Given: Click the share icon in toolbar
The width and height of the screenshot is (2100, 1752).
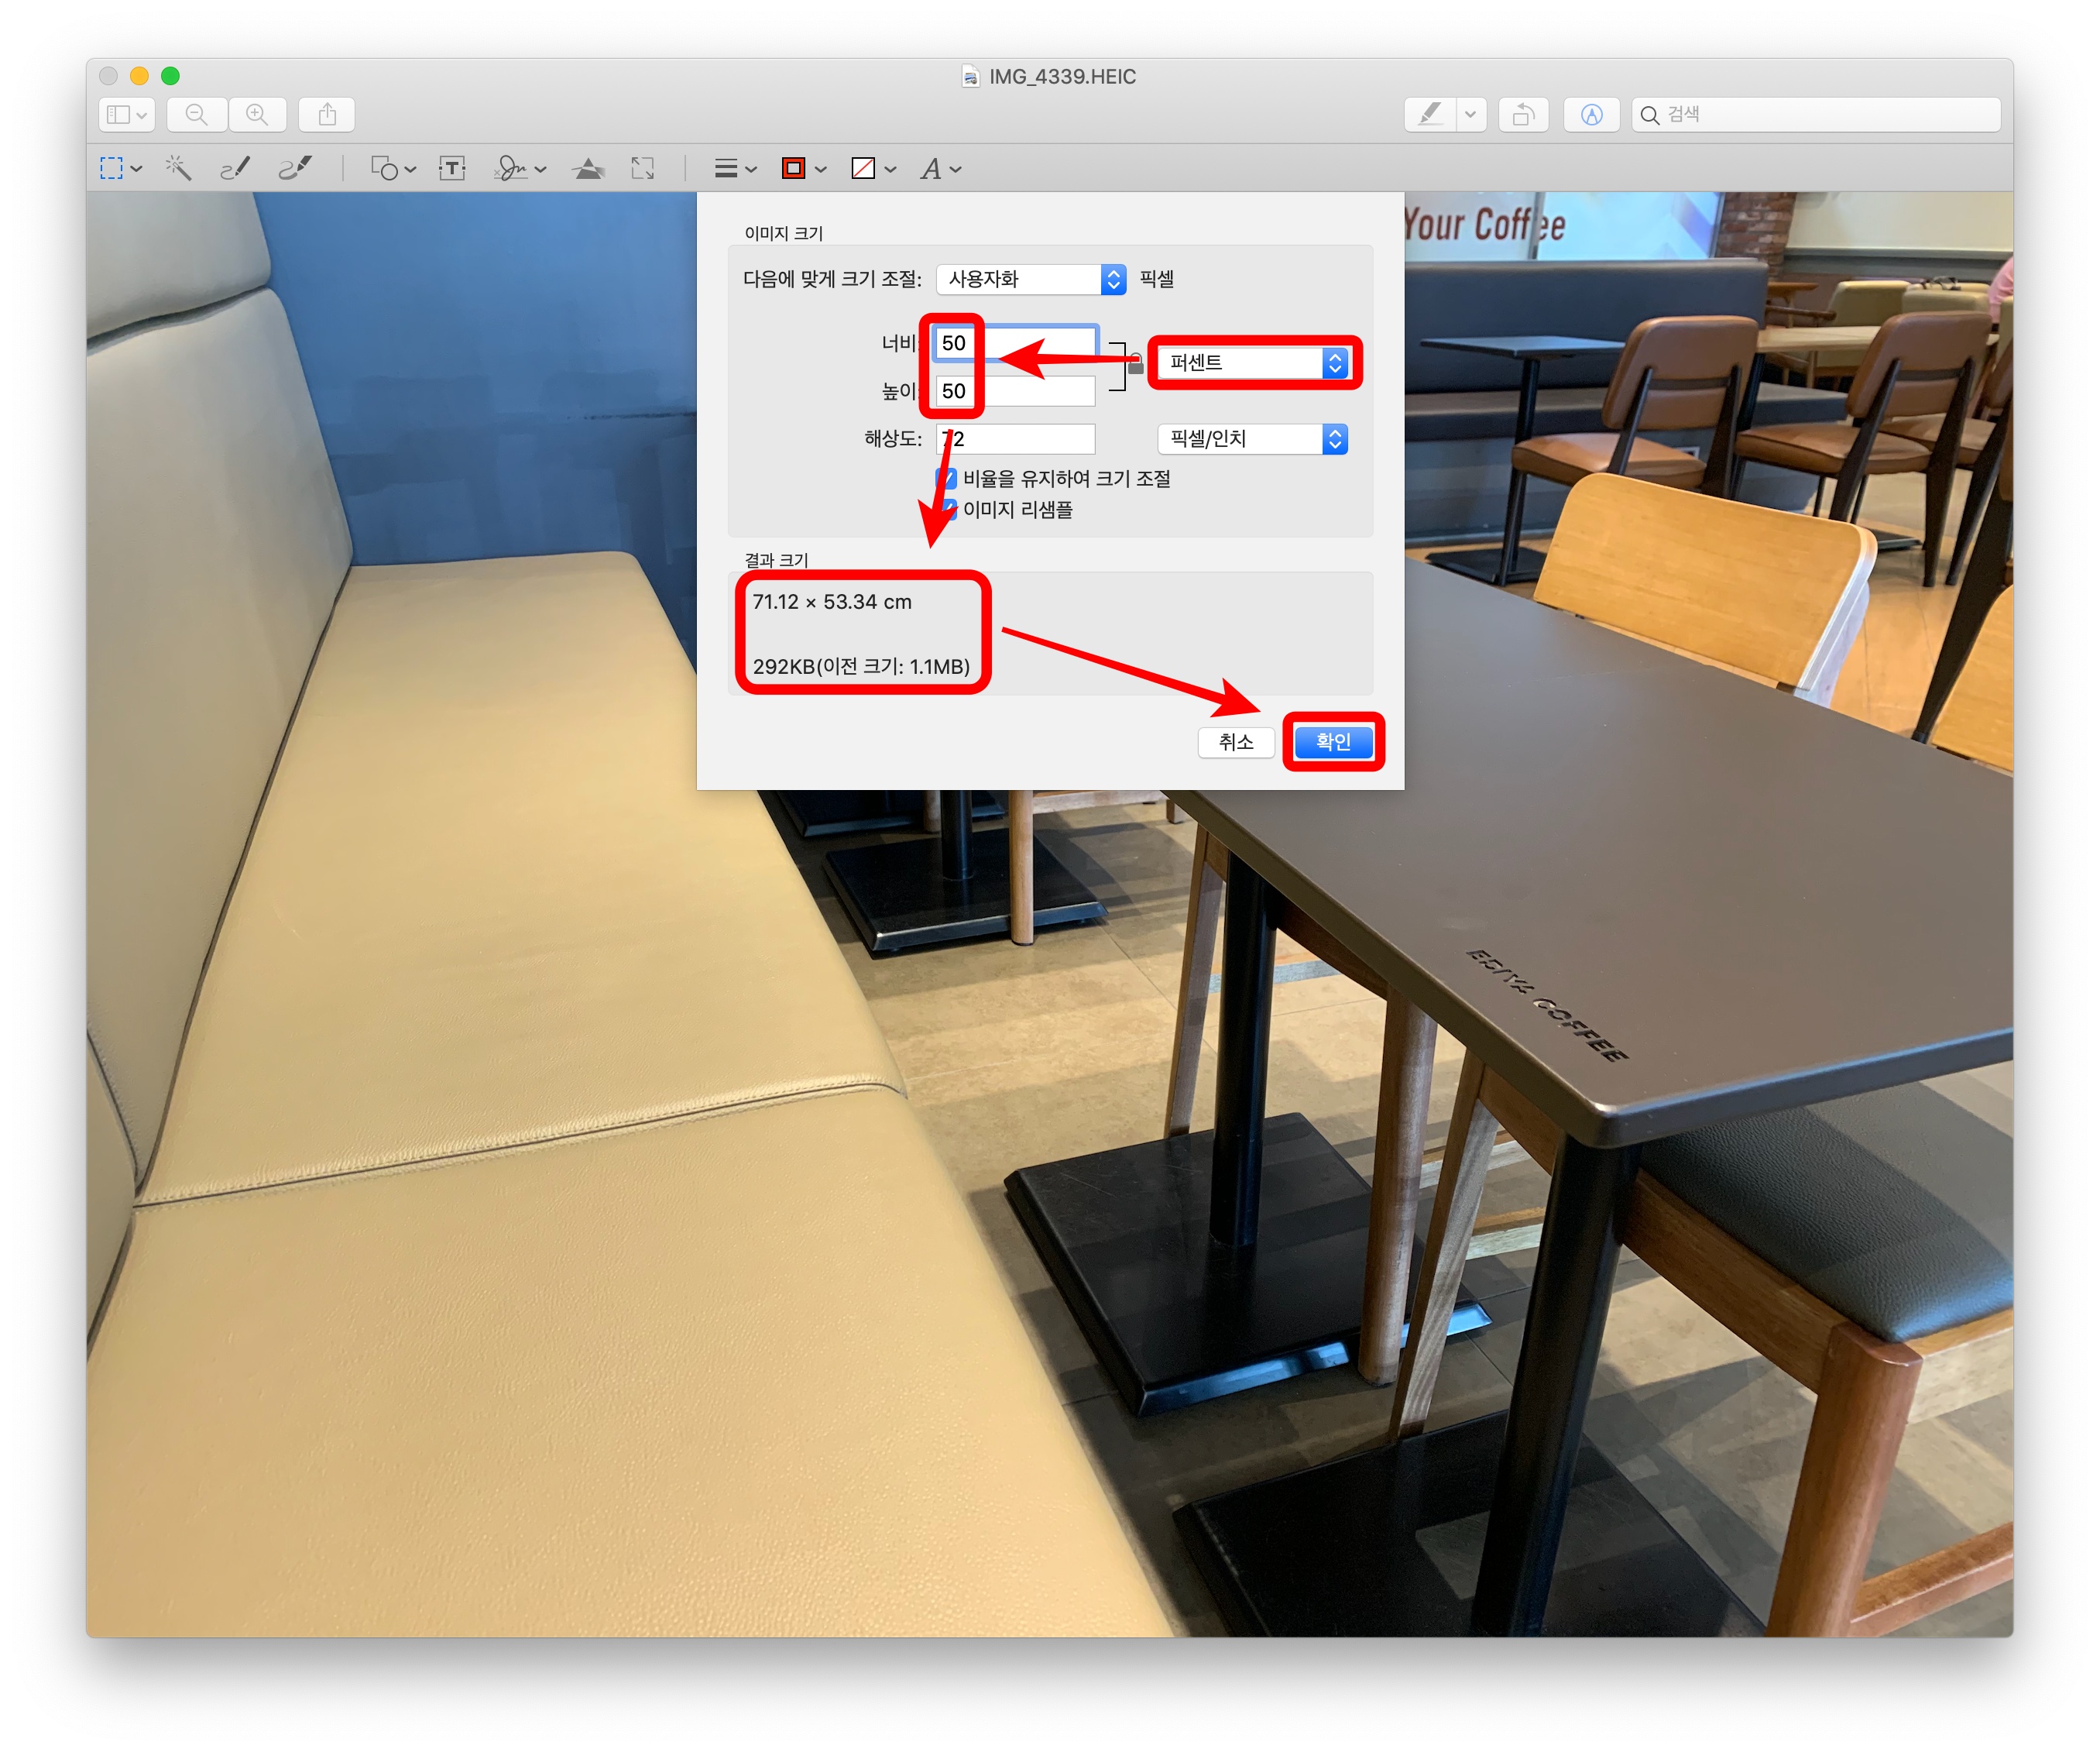Looking at the screenshot, I should [x=327, y=115].
